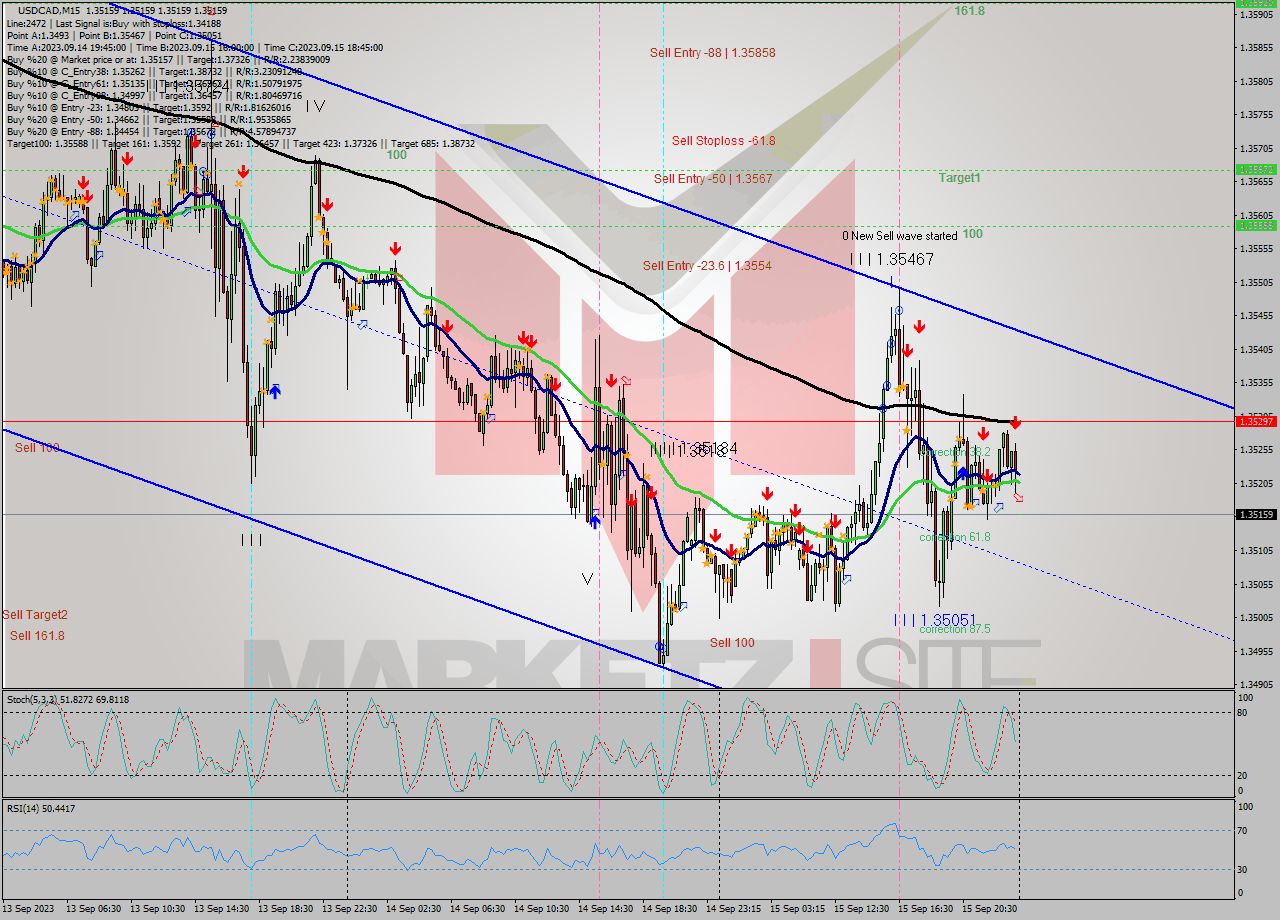Click the 1.35755 price axis label
Image resolution: width=1280 pixels, height=920 pixels.
(1256, 115)
